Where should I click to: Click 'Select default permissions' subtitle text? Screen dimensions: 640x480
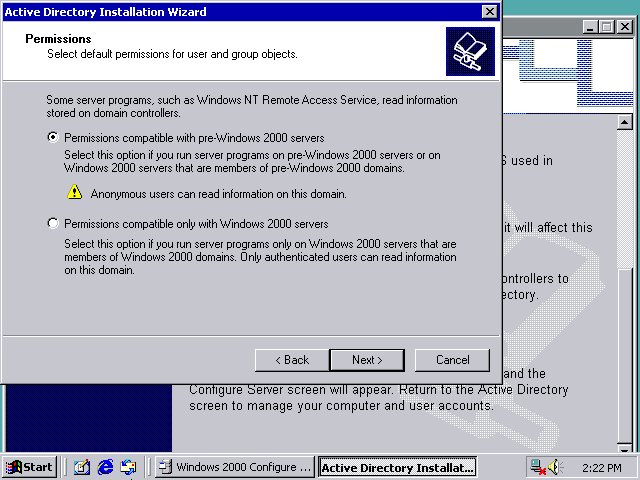pos(172,54)
